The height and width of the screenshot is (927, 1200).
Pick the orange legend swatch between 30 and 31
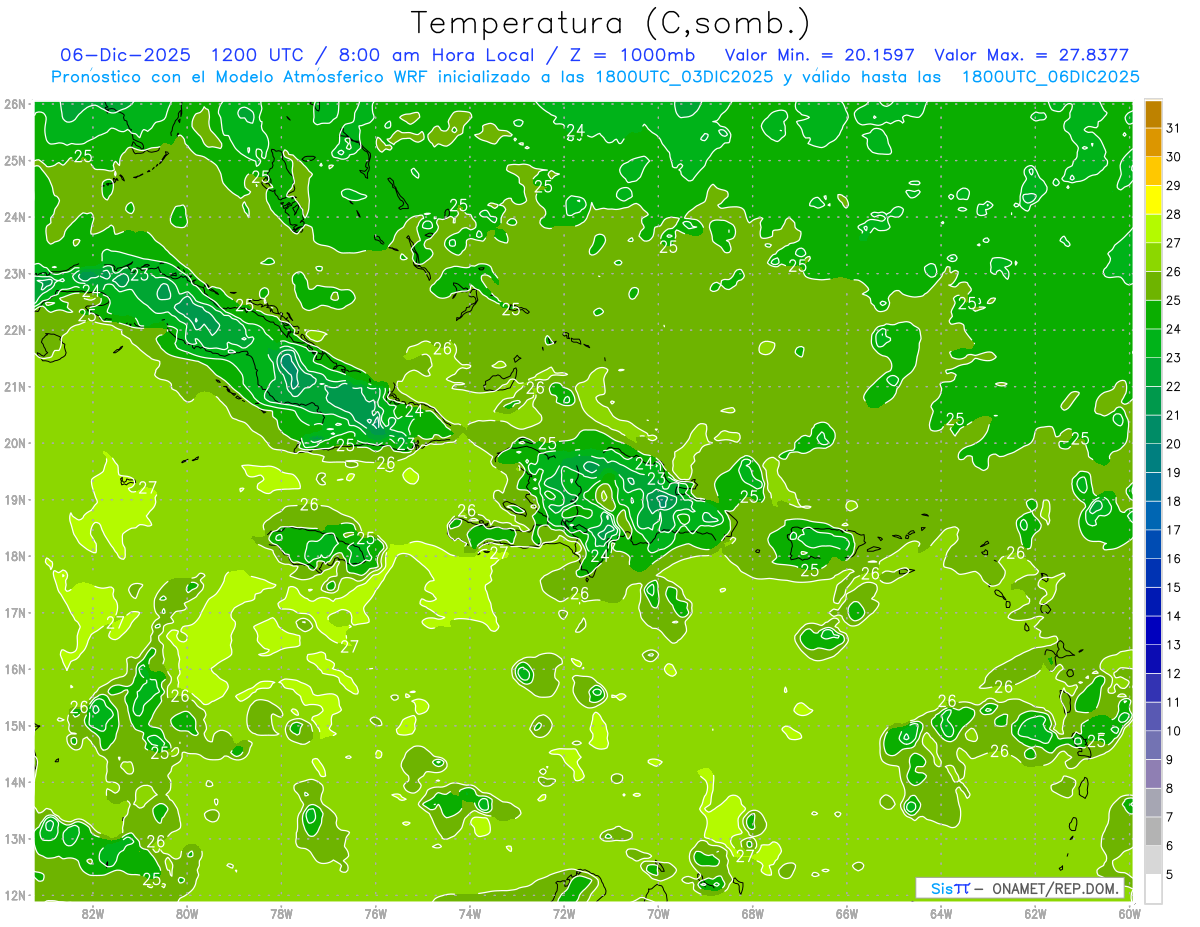(x=1153, y=143)
